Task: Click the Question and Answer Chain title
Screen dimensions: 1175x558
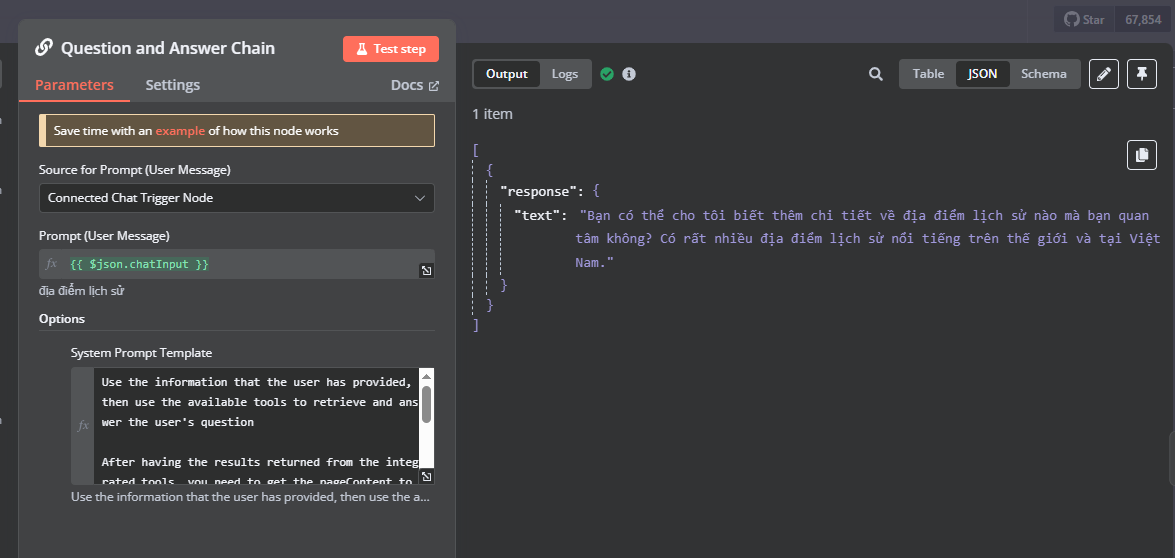Action: click(x=168, y=49)
